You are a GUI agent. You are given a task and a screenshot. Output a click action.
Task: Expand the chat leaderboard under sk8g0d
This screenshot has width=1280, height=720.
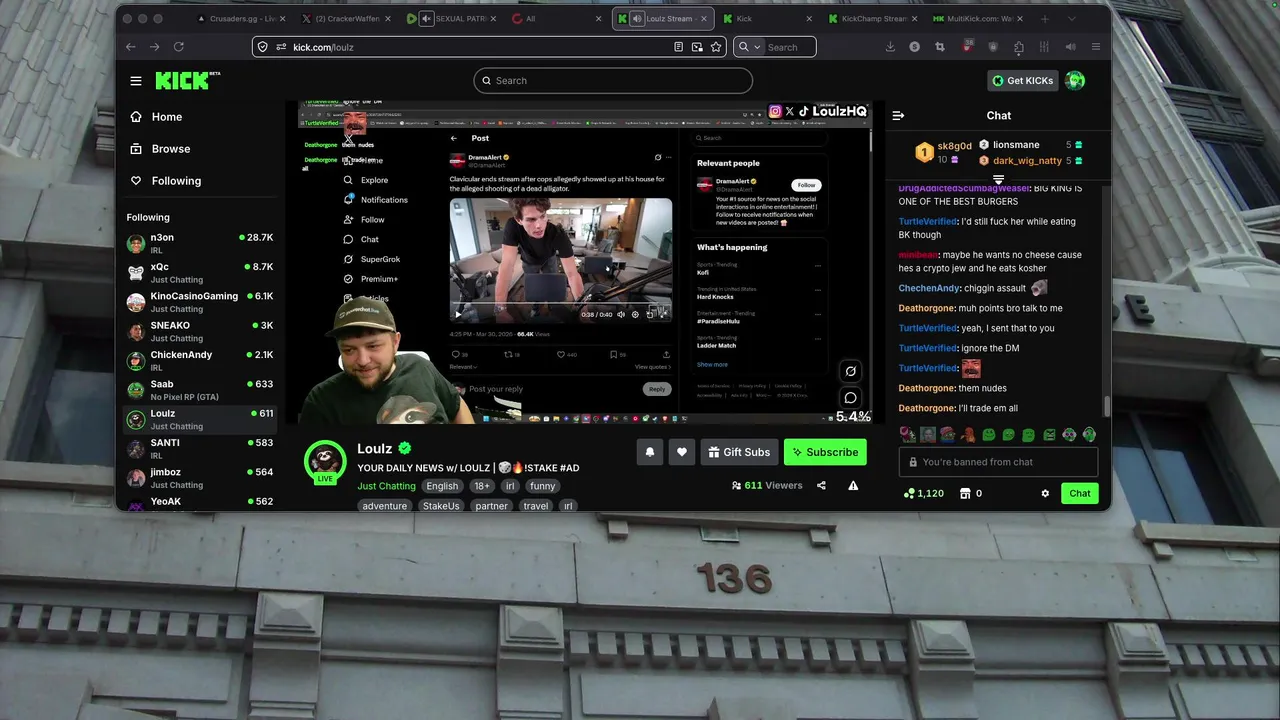tap(998, 179)
